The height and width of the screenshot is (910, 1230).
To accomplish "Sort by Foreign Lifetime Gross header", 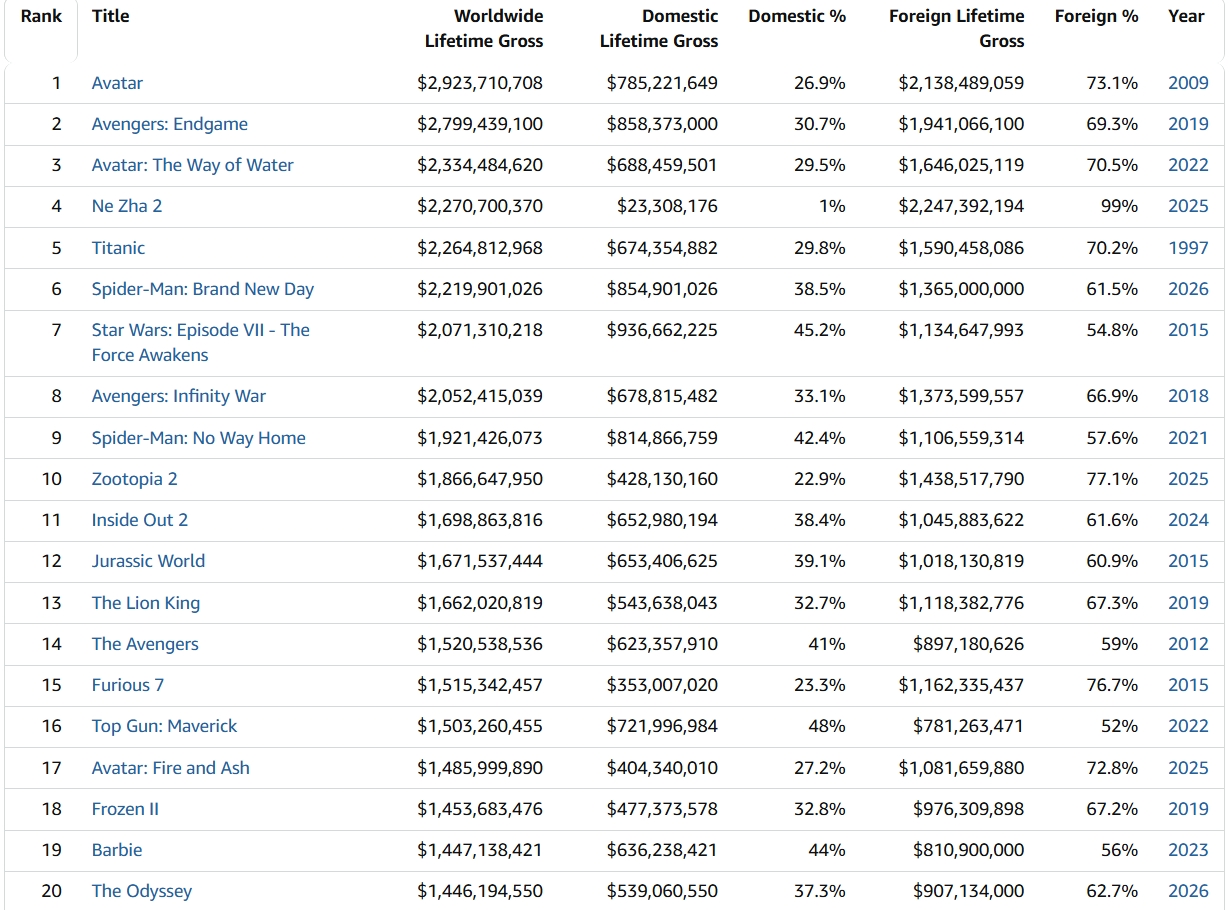I will click(957, 29).
